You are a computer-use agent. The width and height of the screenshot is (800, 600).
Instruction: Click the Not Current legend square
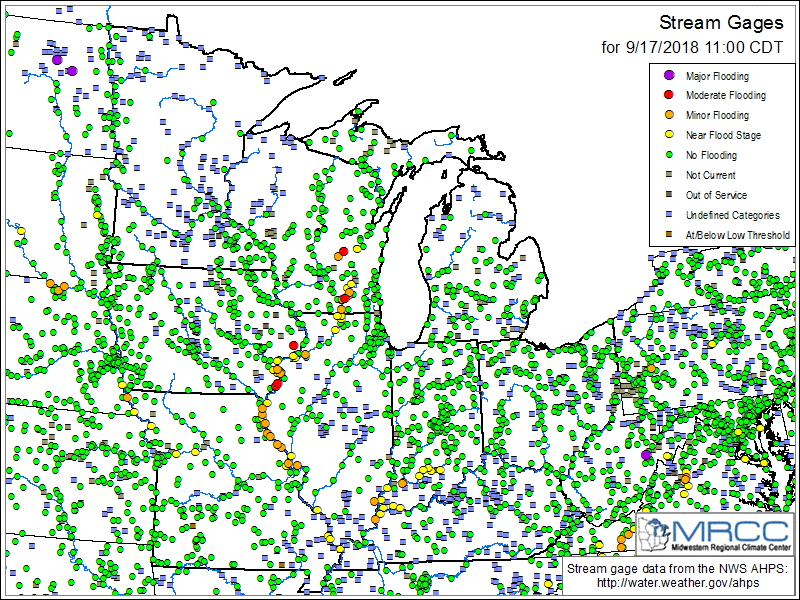[669, 174]
